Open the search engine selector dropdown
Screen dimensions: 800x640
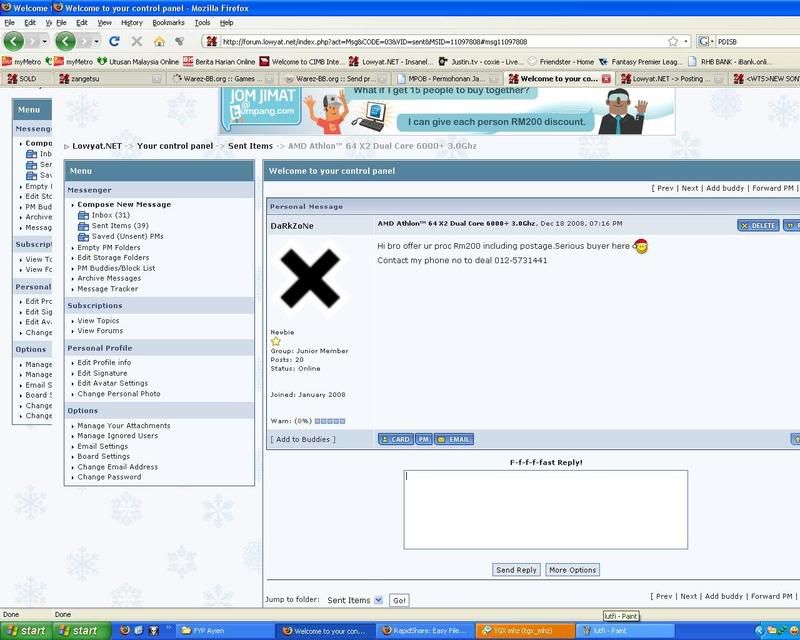[705, 41]
